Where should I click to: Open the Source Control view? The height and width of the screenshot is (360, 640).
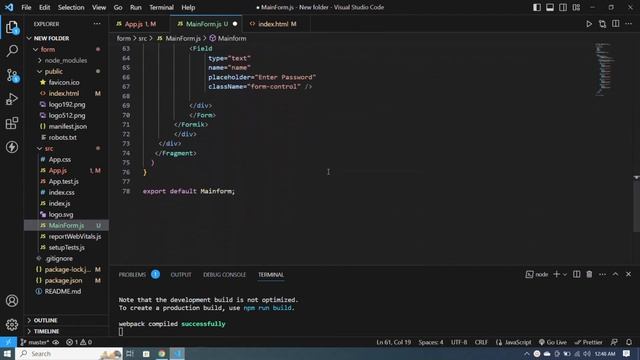click(x=12, y=76)
